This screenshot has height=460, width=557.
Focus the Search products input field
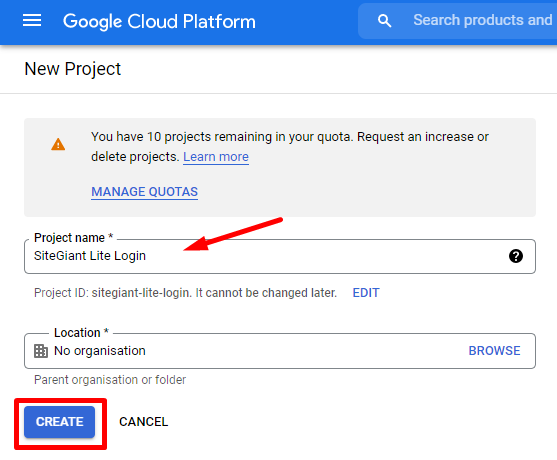tap(483, 20)
